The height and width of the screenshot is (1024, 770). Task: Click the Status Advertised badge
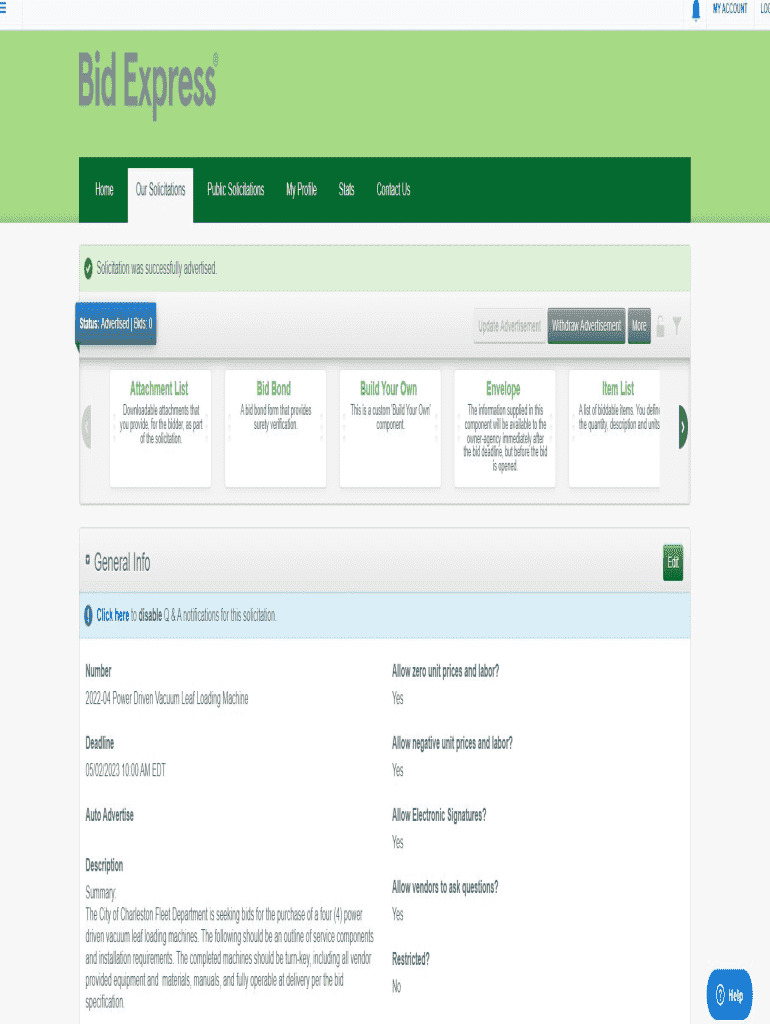tap(116, 323)
